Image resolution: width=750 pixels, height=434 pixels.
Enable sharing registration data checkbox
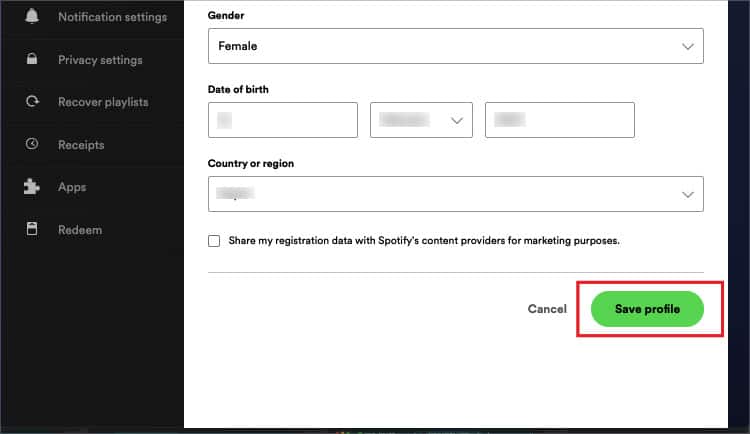pyautogui.click(x=214, y=241)
